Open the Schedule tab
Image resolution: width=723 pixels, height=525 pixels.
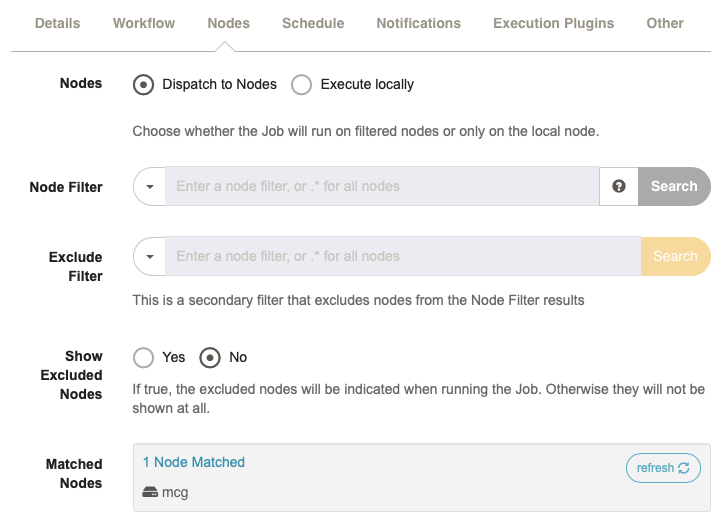pos(313,23)
